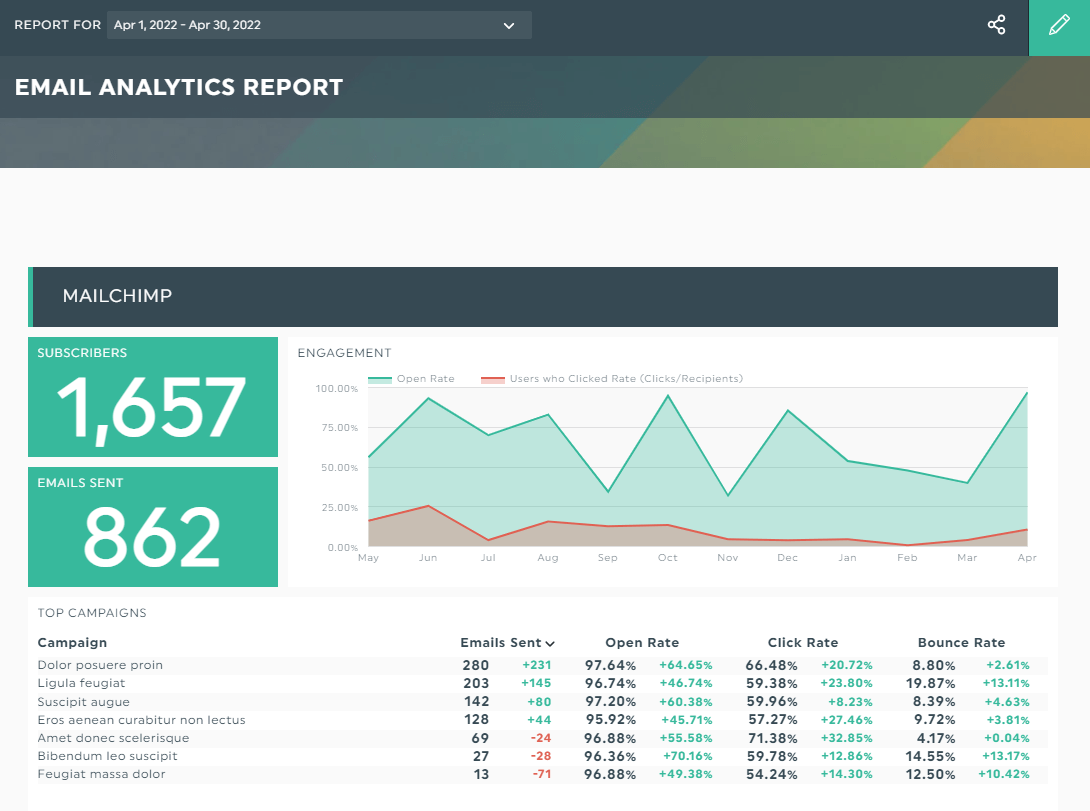This screenshot has height=811, width=1090.
Task: Click the TOP CAMPAIGNS section label
Action: (91, 613)
